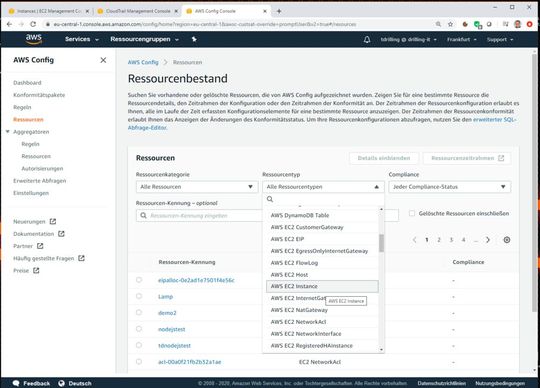Click external link icon beside Häufig gestellte Fragen

(x=81, y=258)
